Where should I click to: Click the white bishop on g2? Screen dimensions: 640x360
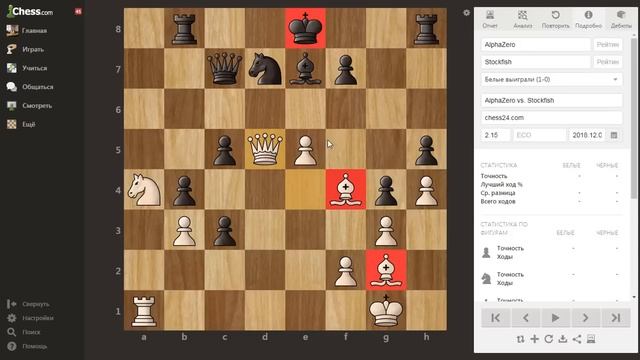pyautogui.click(x=386, y=271)
